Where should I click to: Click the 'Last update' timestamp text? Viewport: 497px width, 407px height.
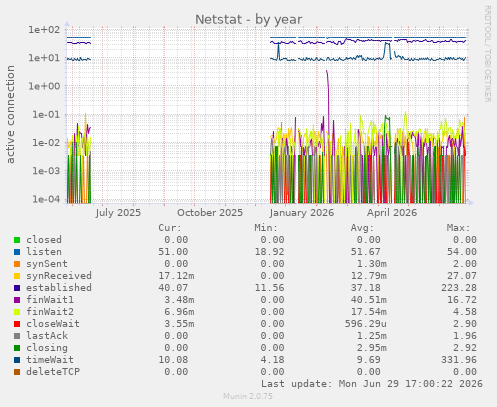(x=372, y=384)
